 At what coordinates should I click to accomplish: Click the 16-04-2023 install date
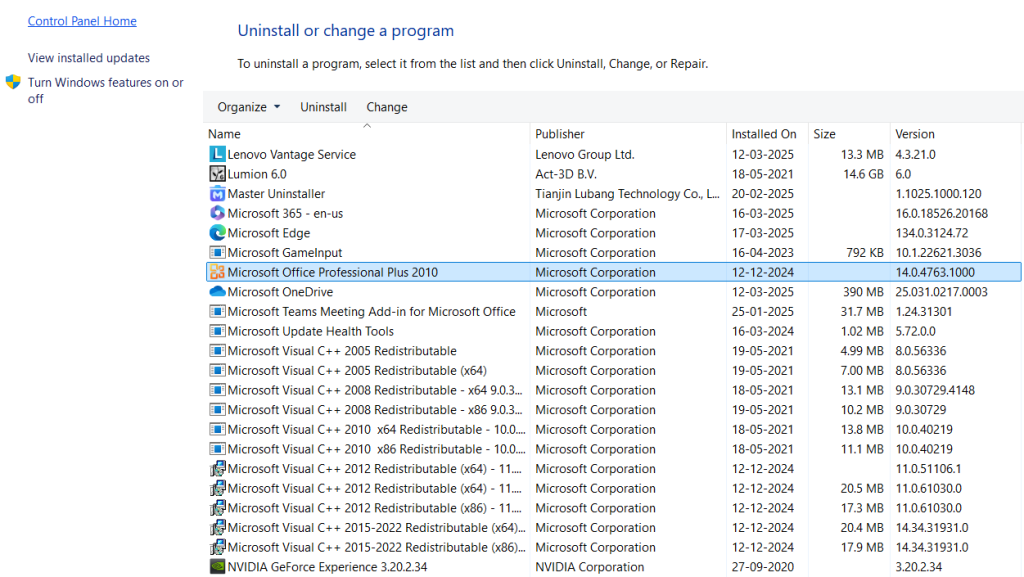pos(763,252)
